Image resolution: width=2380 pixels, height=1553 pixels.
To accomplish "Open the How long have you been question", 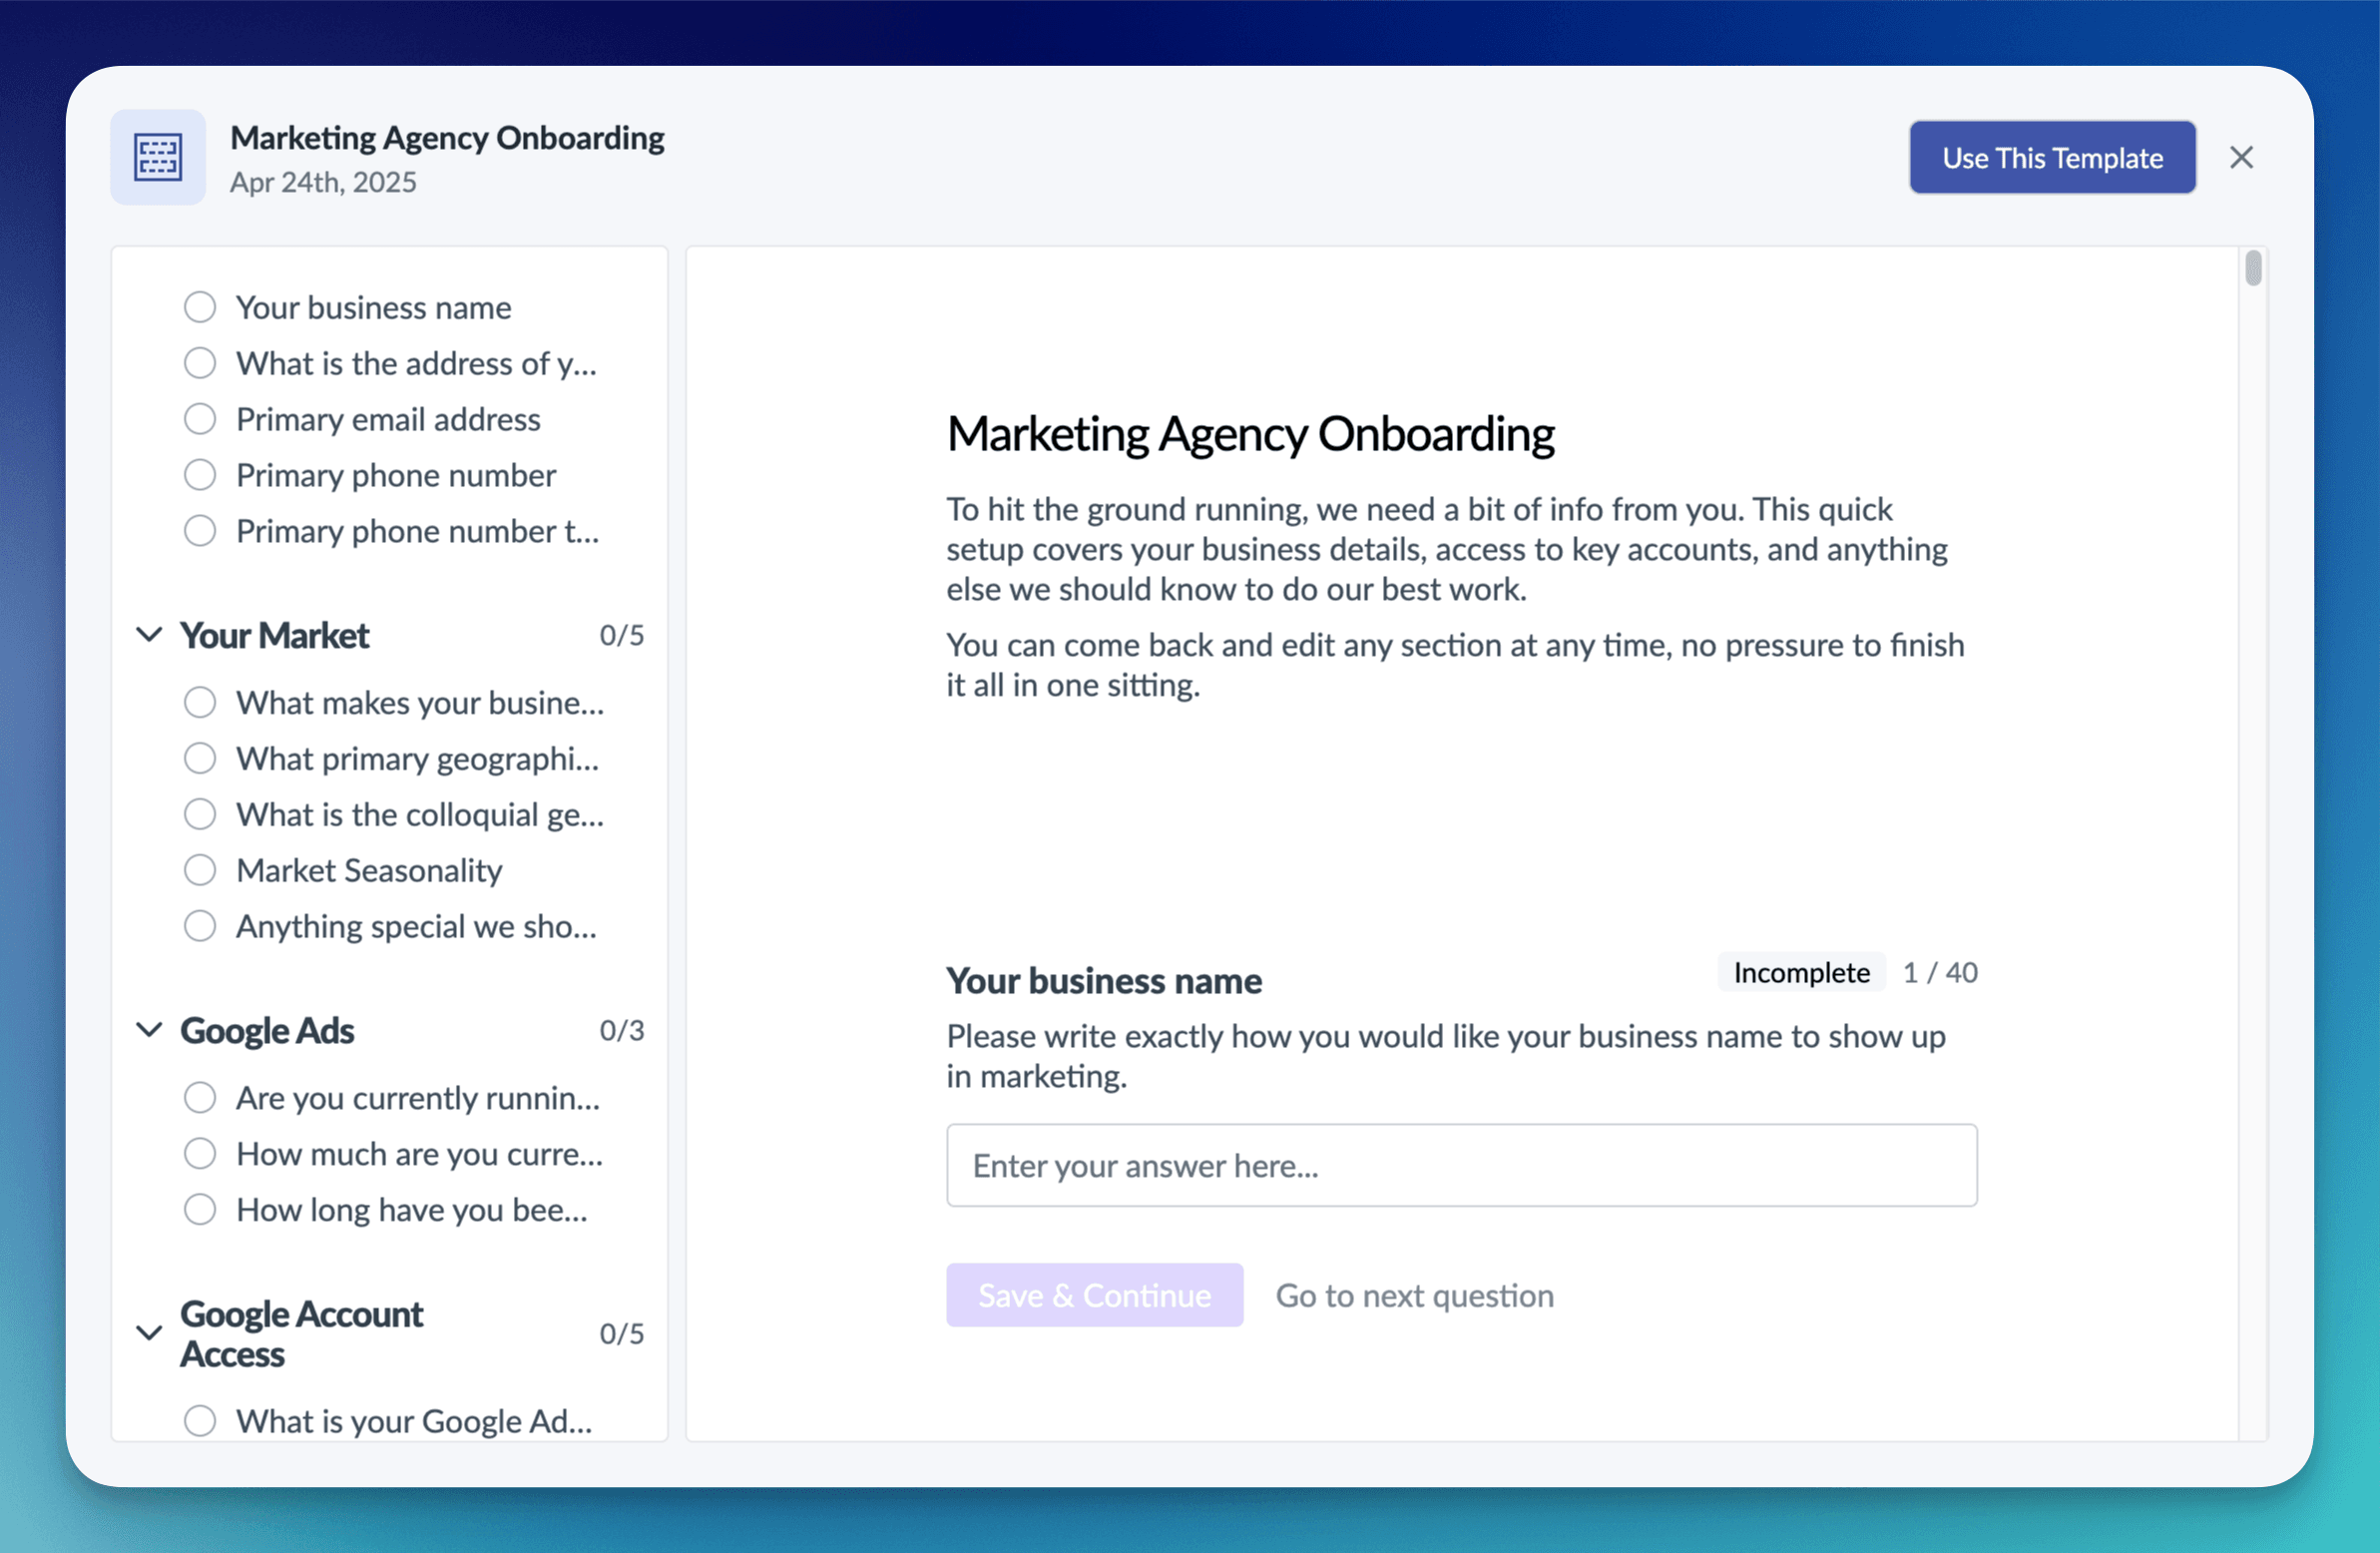I will 411,1209.
